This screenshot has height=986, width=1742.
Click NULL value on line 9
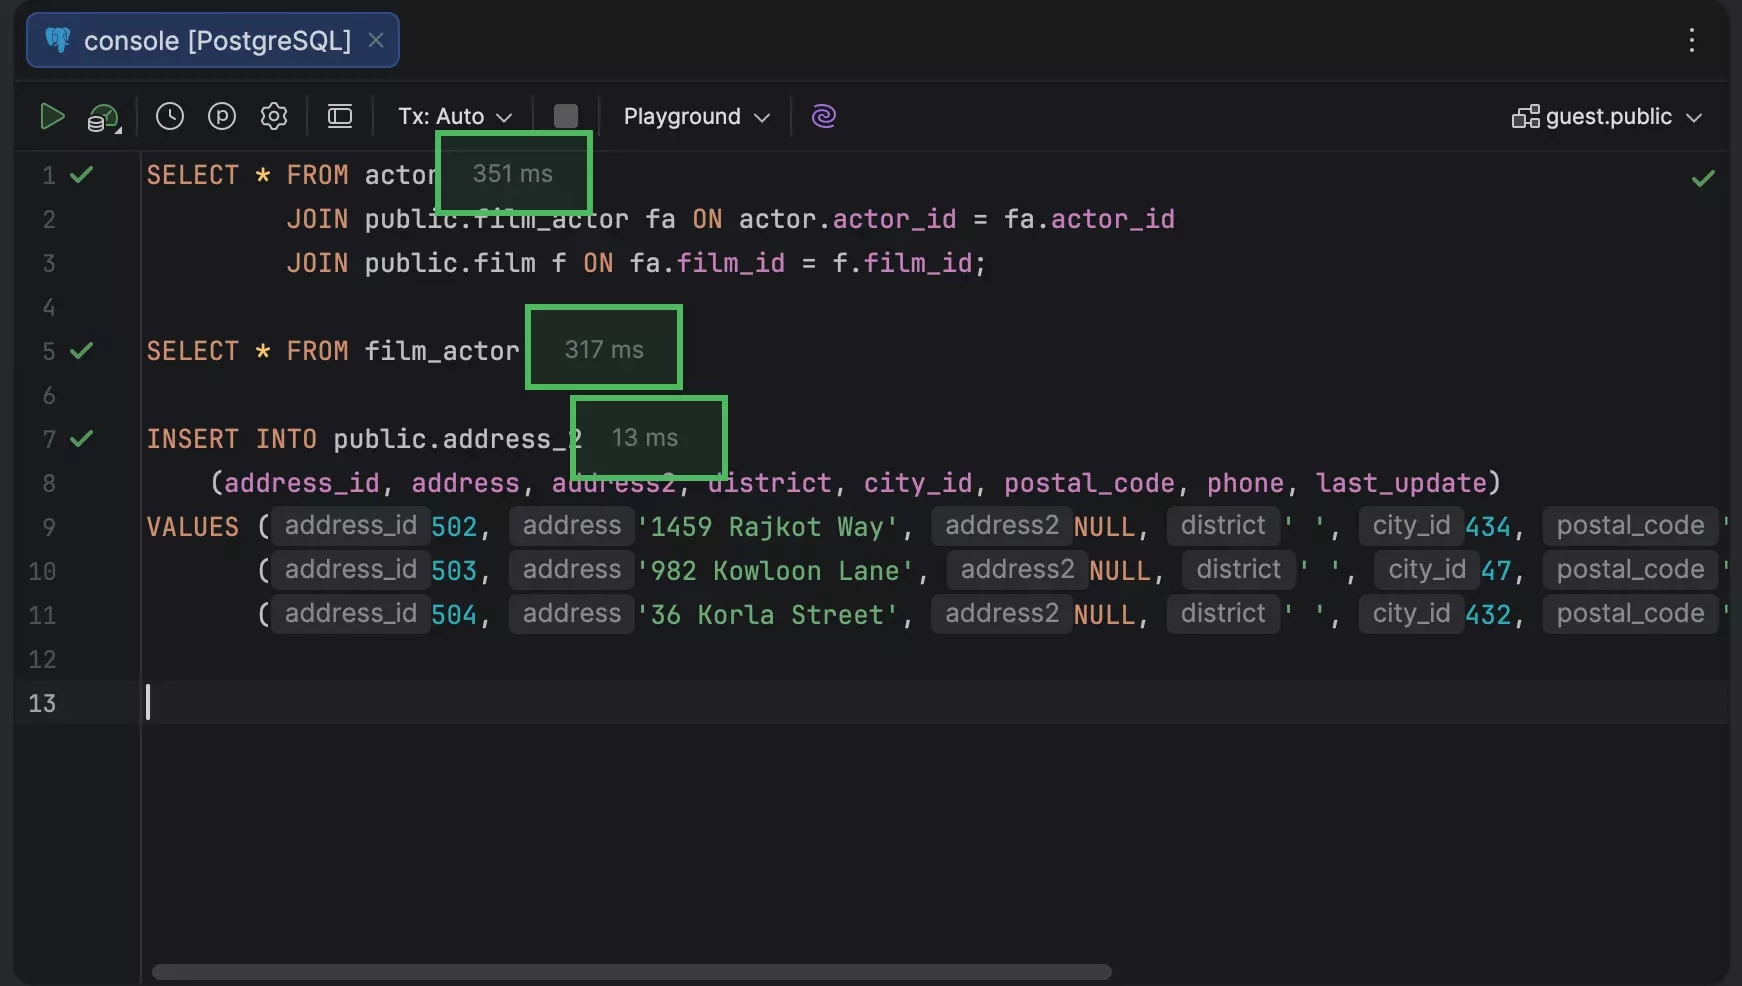point(1104,527)
